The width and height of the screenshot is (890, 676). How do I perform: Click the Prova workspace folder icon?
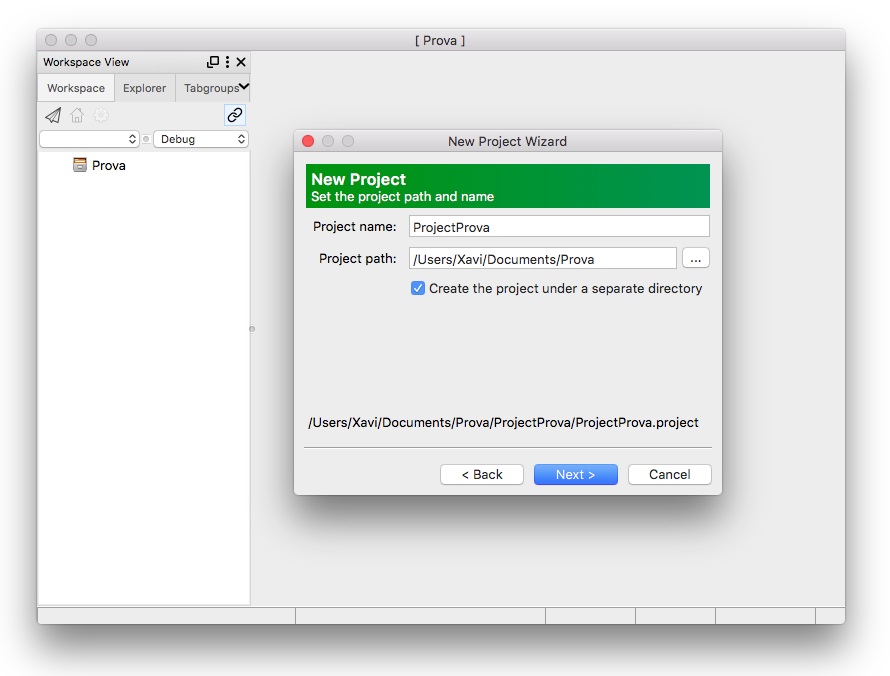coord(80,165)
